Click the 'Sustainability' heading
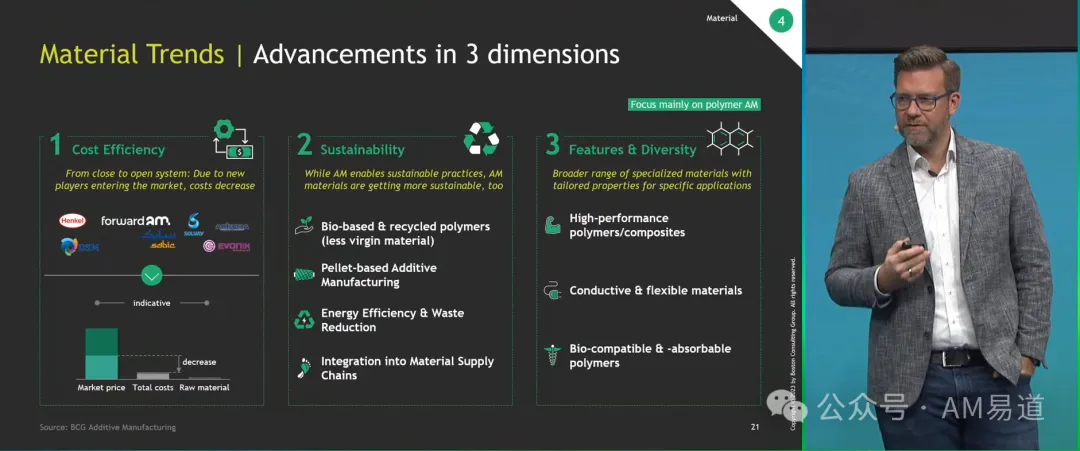Image resolution: width=1080 pixels, height=451 pixels. tap(362, 149)
